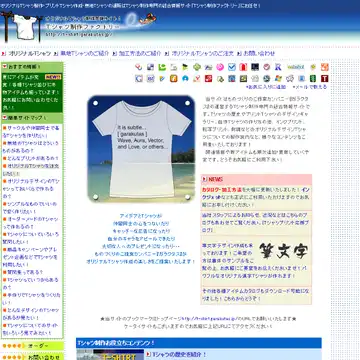Click the tall green rectangle bookmark icon

click(313, 78)
